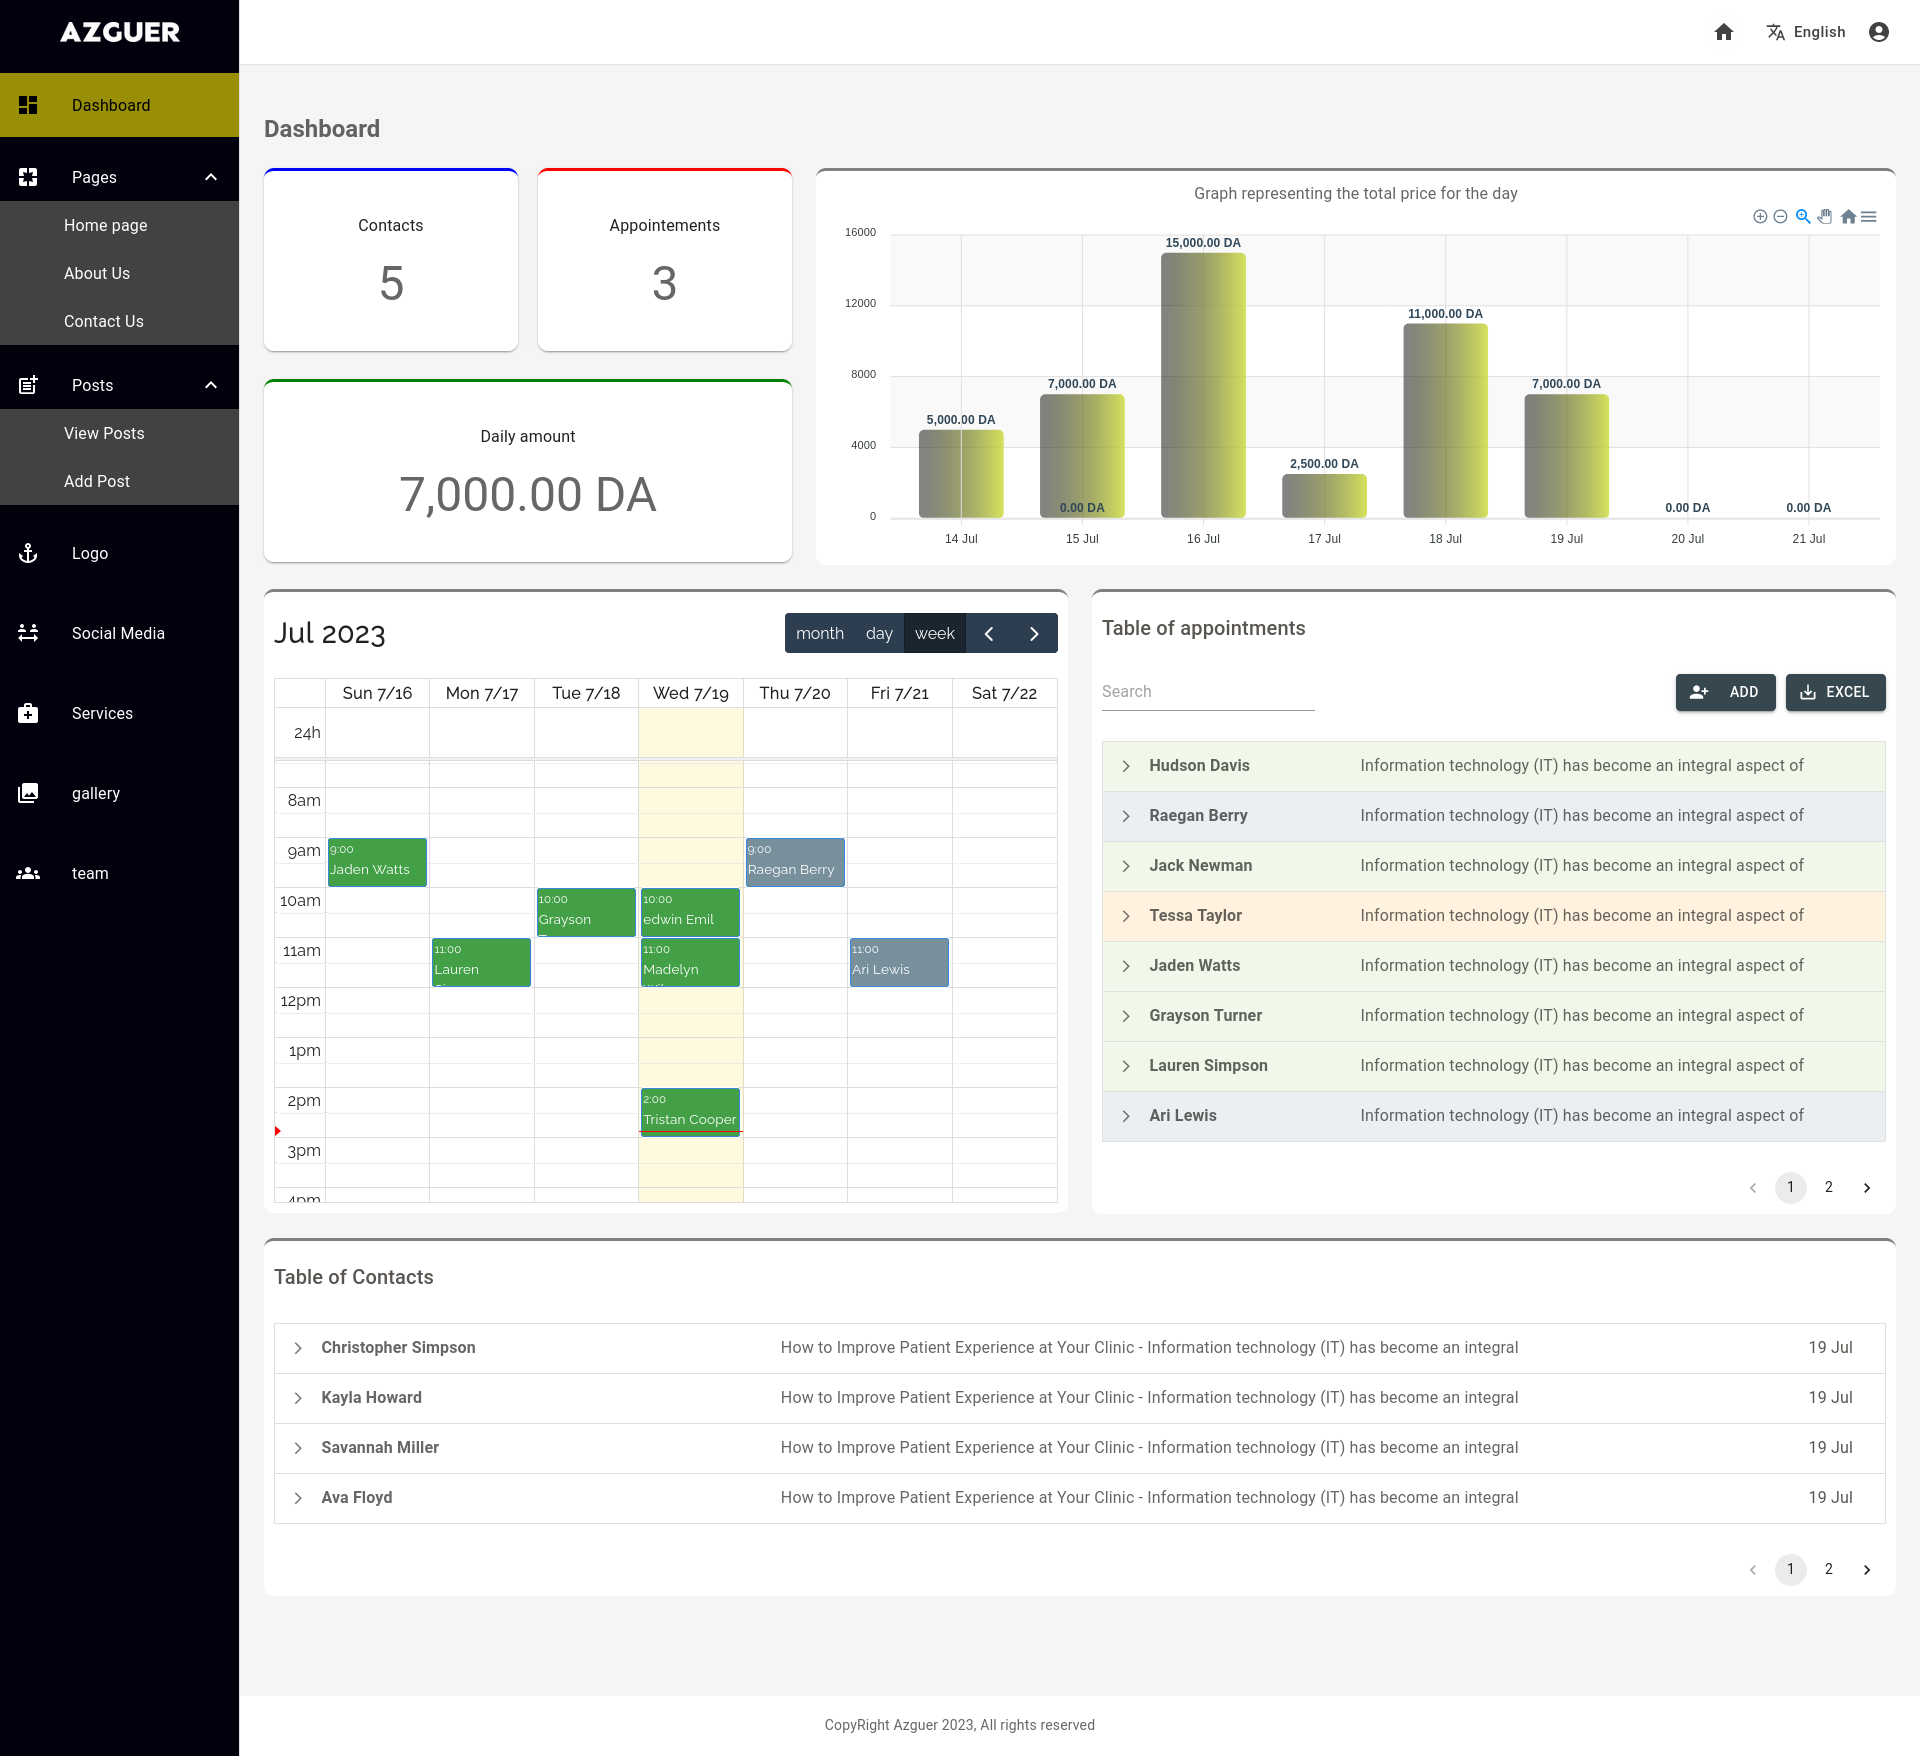This screenshot has height=1756, width=1920.
Task: Open the About Us page item
Action: [97, 273]
